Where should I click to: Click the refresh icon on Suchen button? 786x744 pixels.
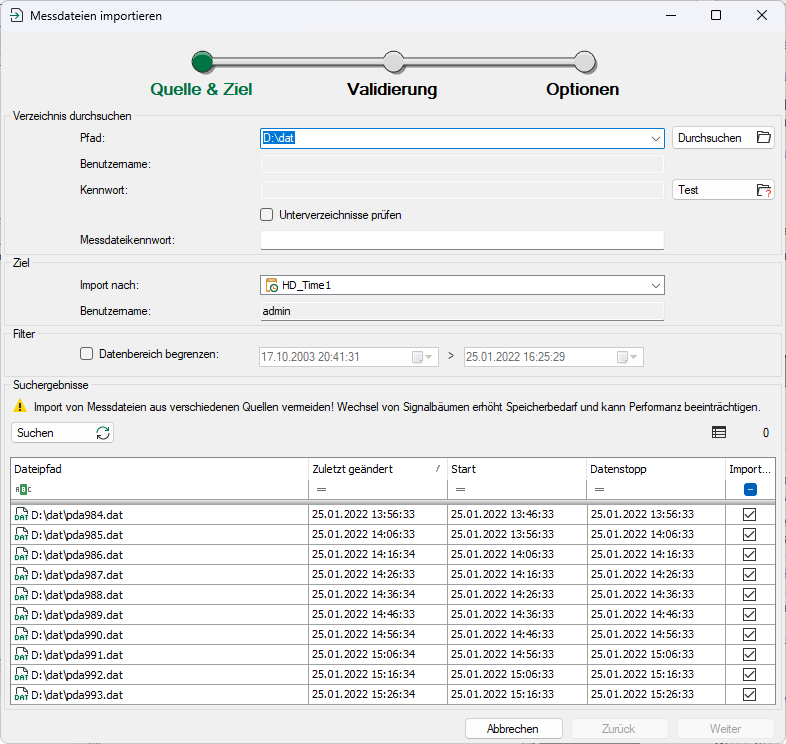[x=102, y=433]
